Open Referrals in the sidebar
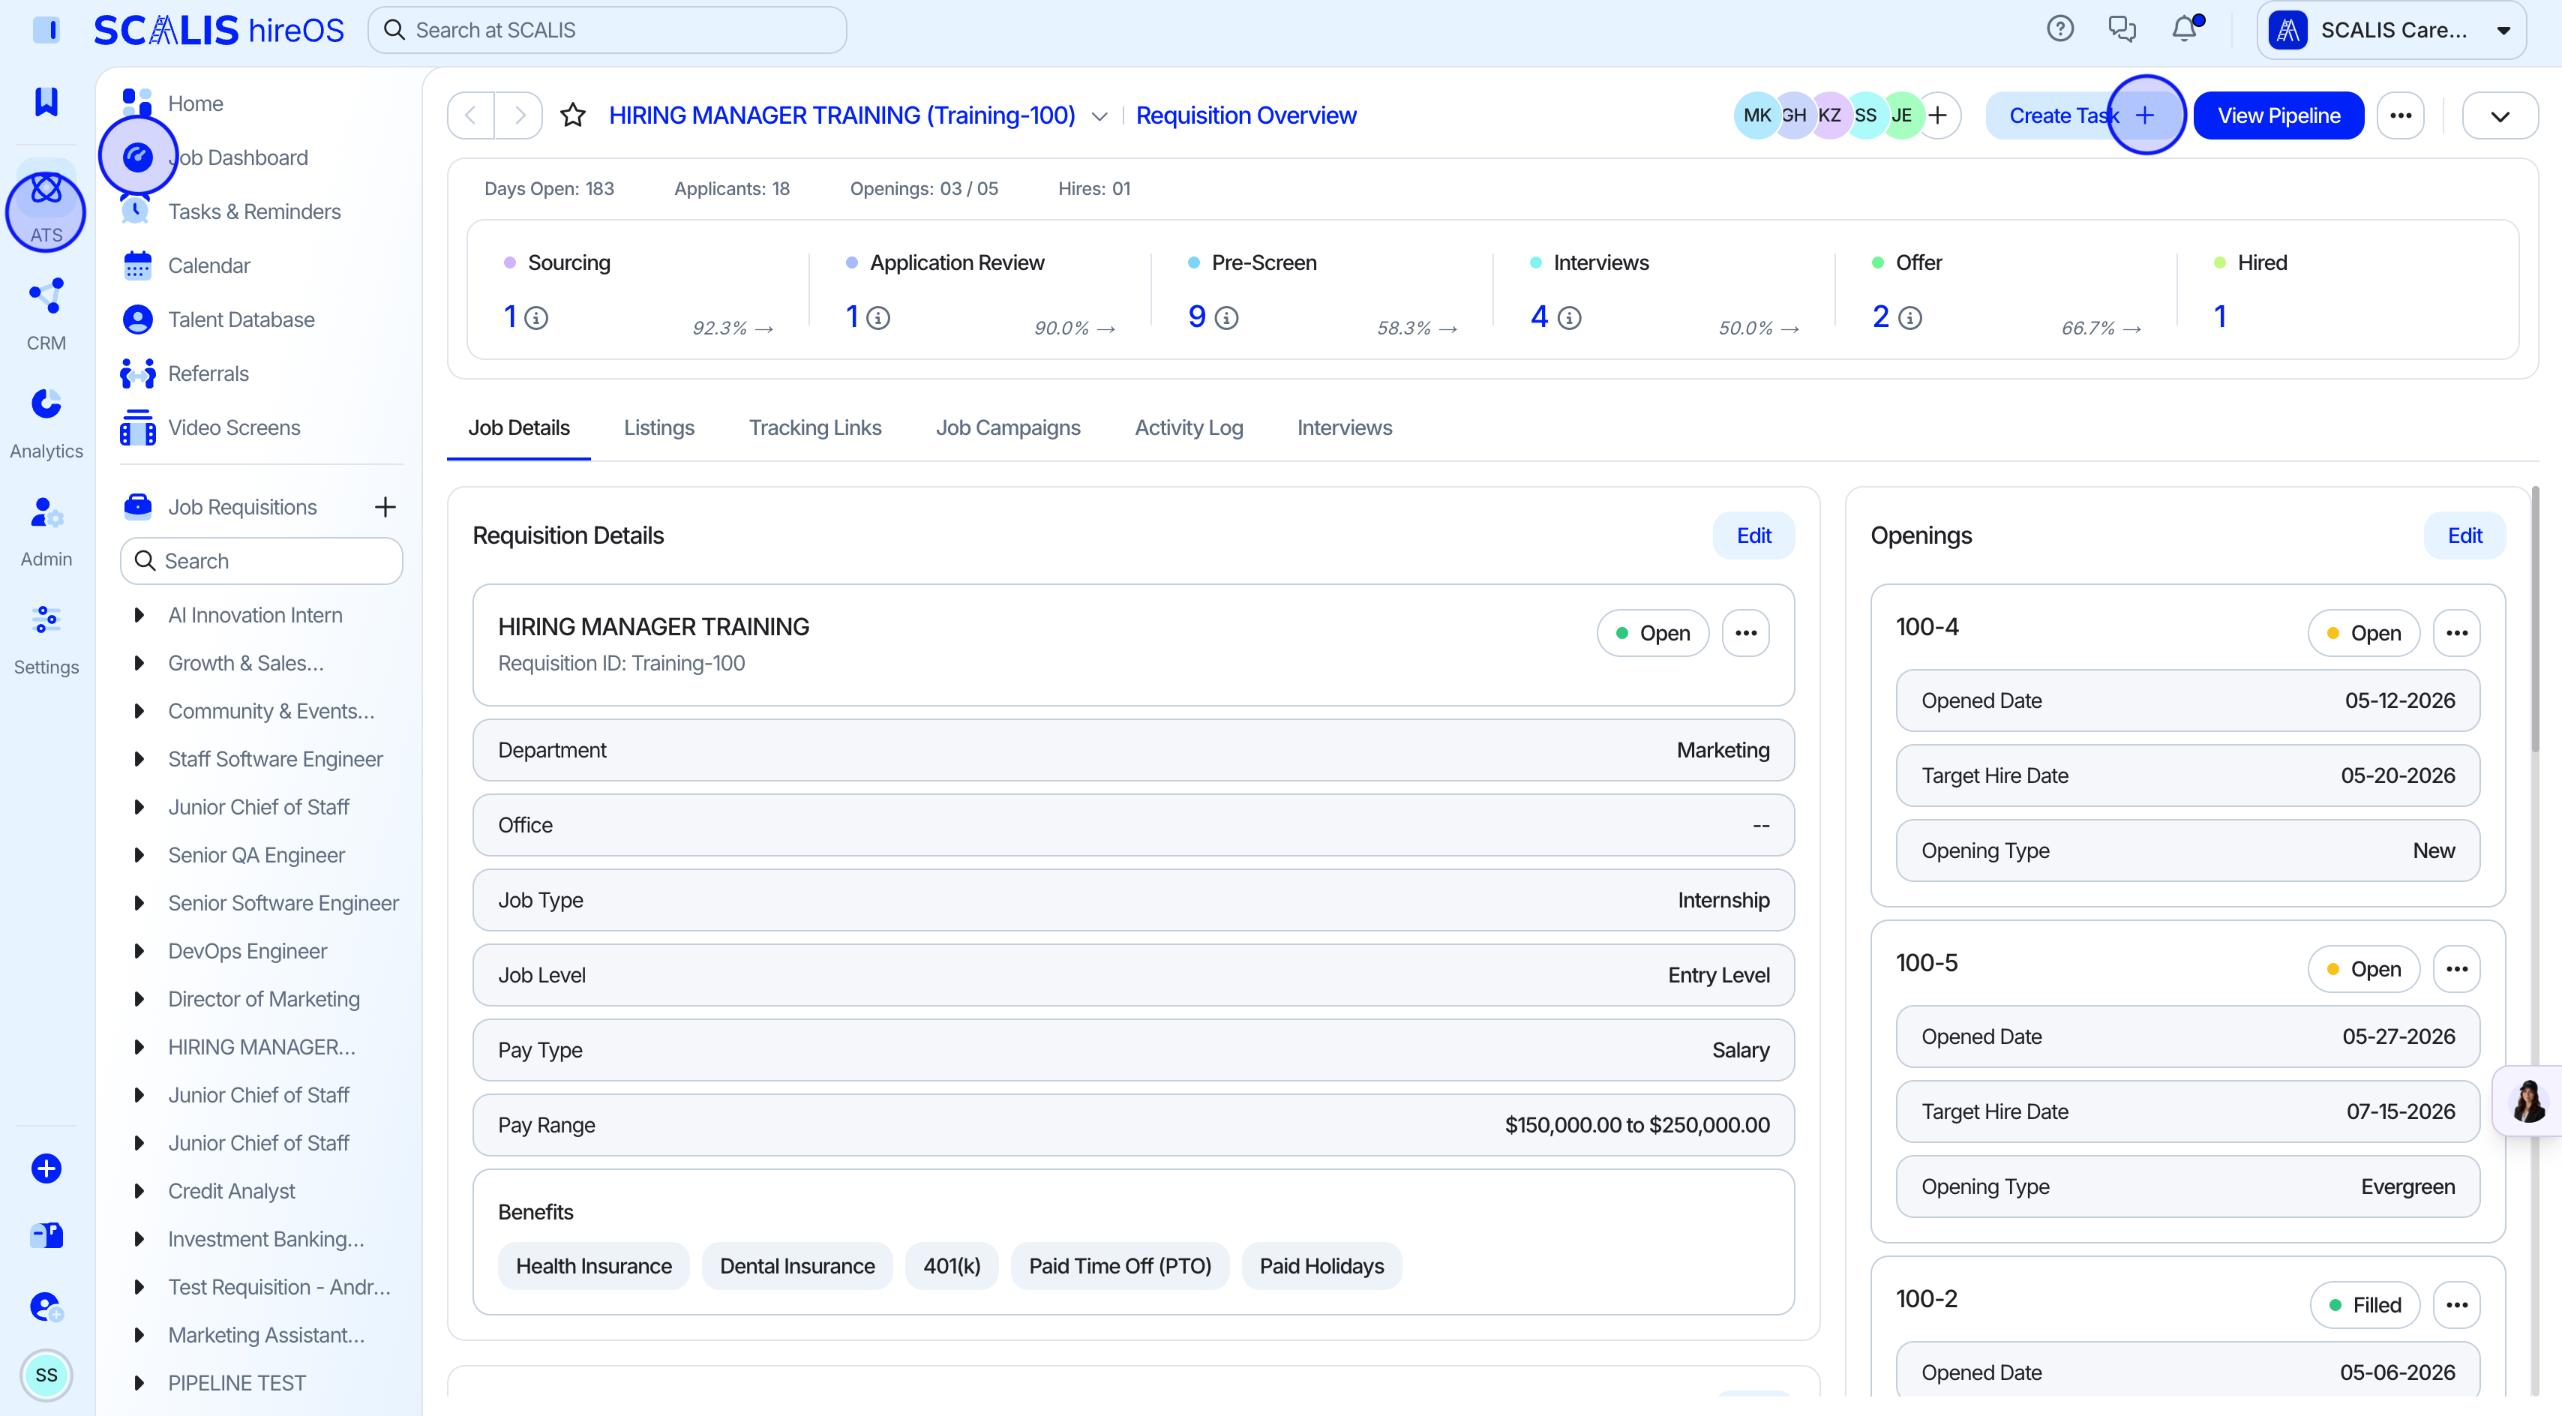 tap(208, 373)
